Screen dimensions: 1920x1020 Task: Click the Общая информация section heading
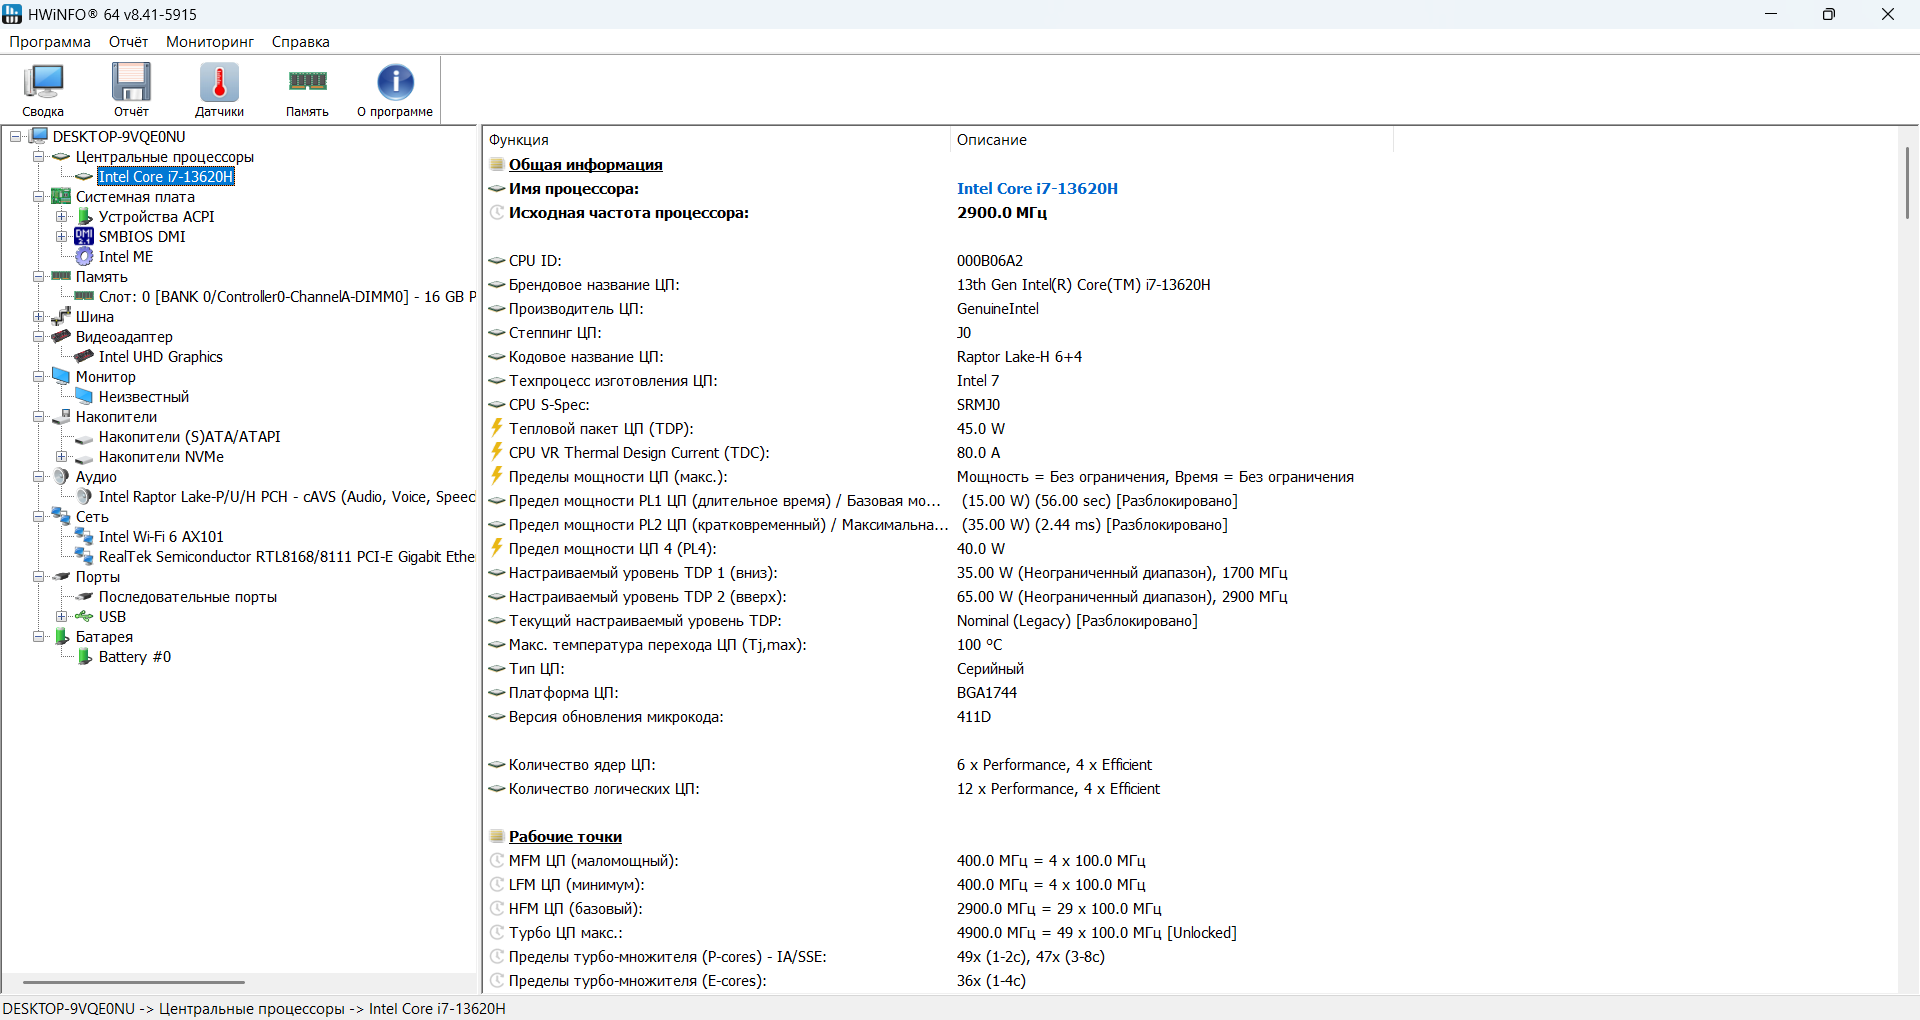click(586, 164)
